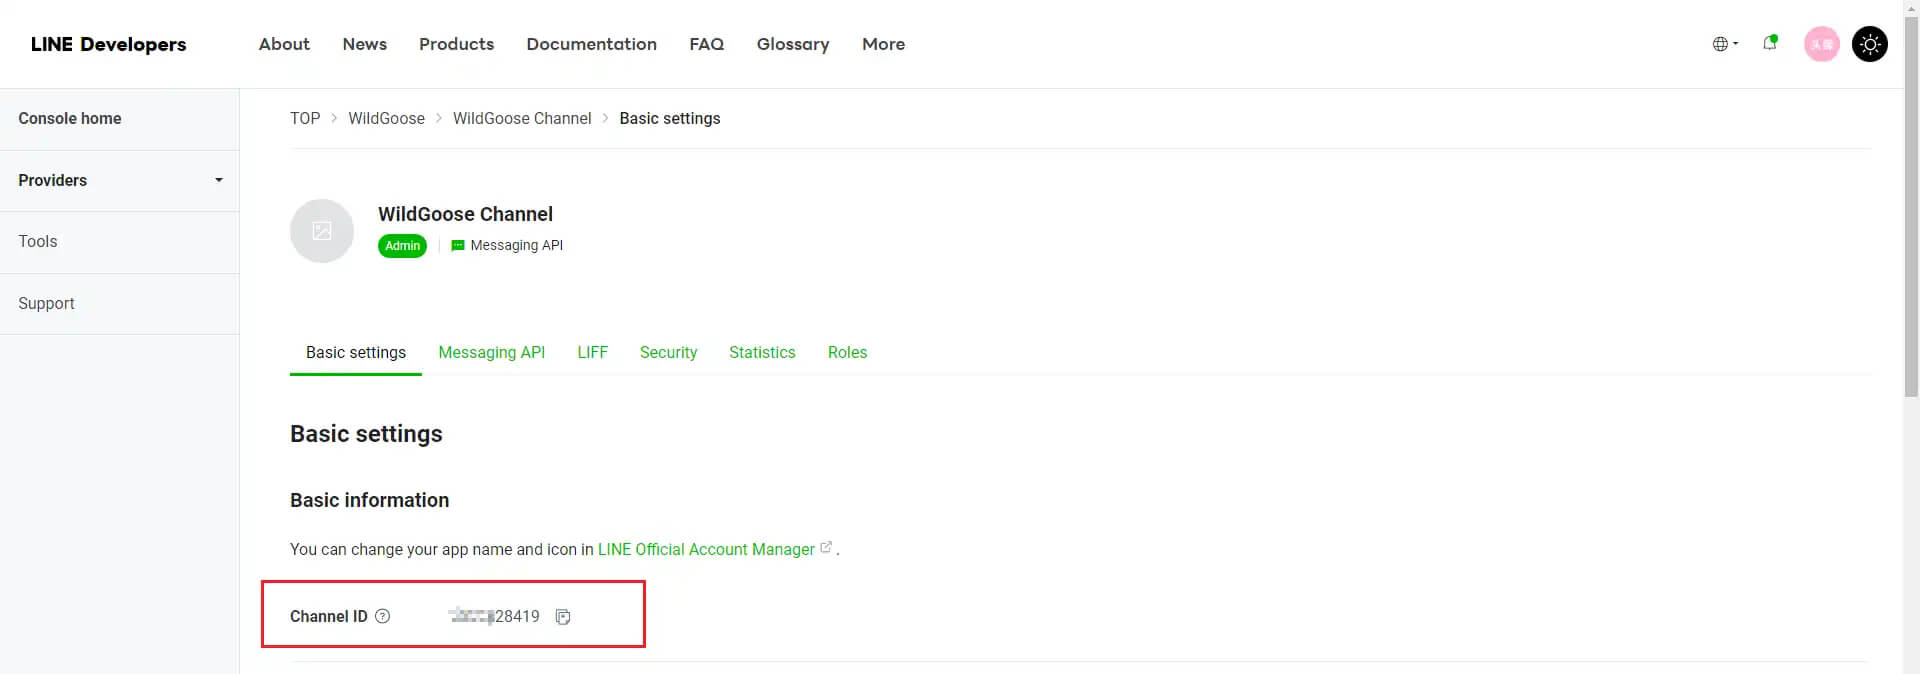
Task: View the Statistics tab
Action: 762,352
